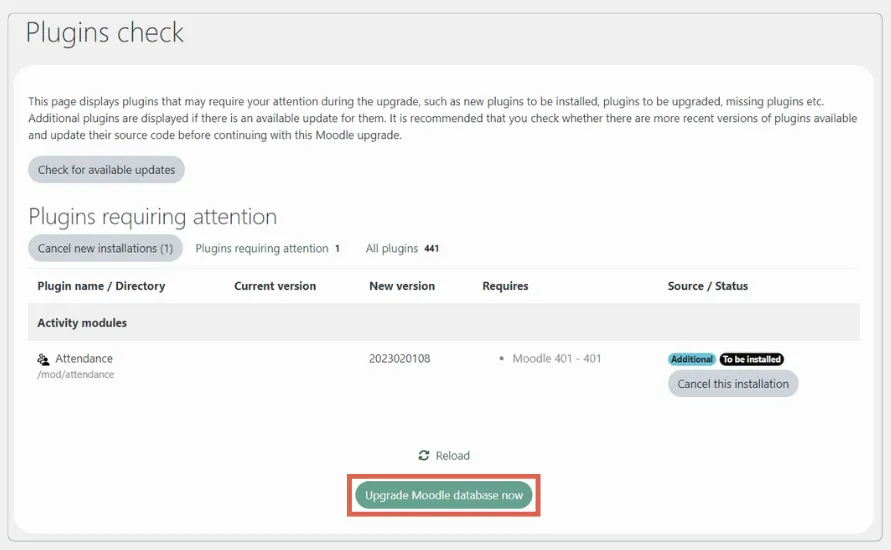
Task: Click Plugins requiring attention section heading
Action: [x=153, y=216]
